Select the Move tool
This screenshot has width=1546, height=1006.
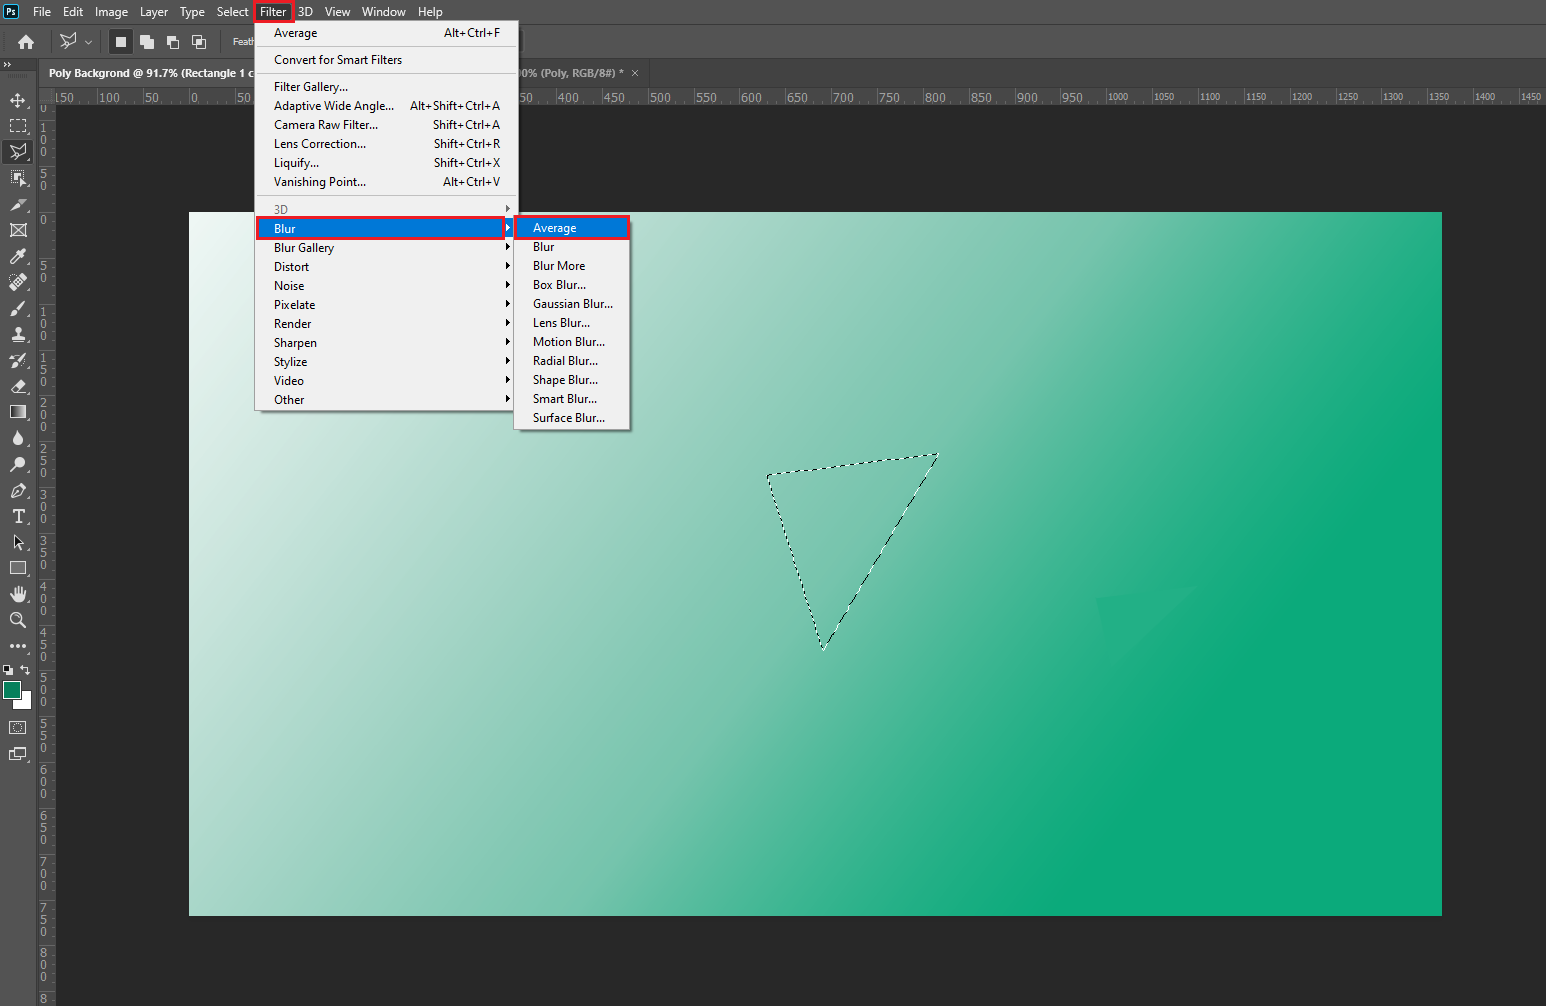(18, 100)
